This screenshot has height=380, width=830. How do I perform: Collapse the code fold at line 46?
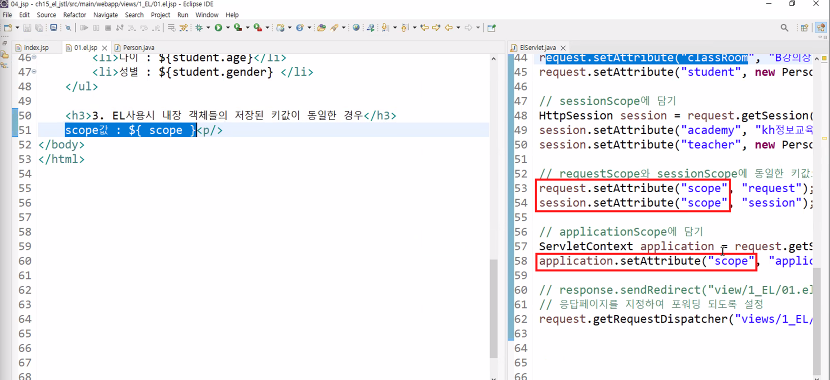click(34, 57)
